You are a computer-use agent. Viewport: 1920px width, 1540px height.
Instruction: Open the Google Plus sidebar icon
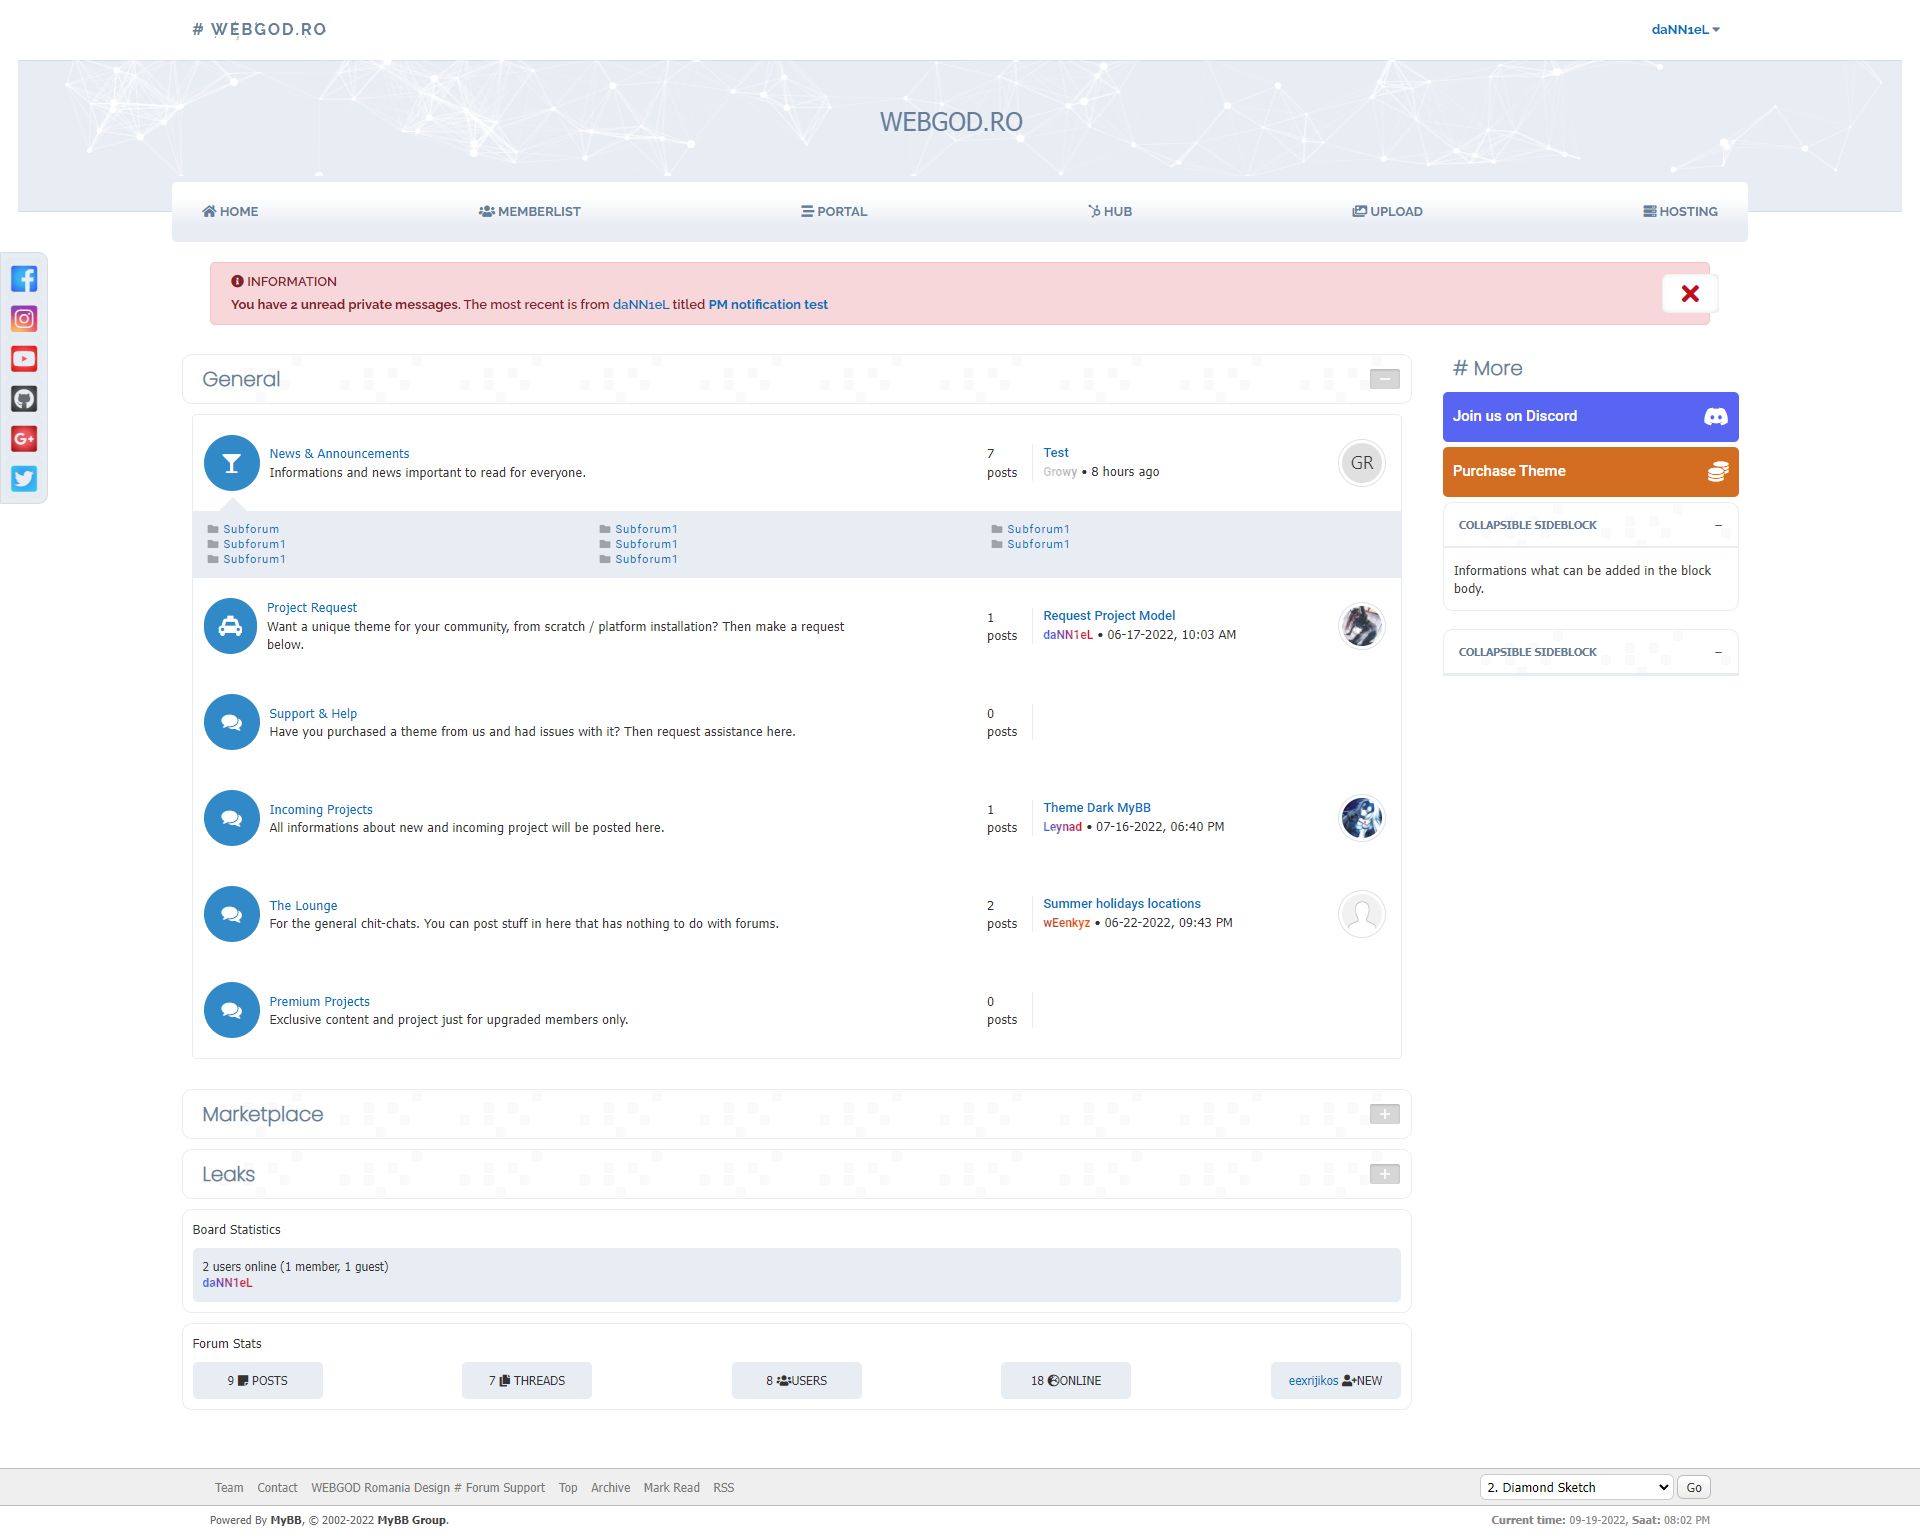24,439
